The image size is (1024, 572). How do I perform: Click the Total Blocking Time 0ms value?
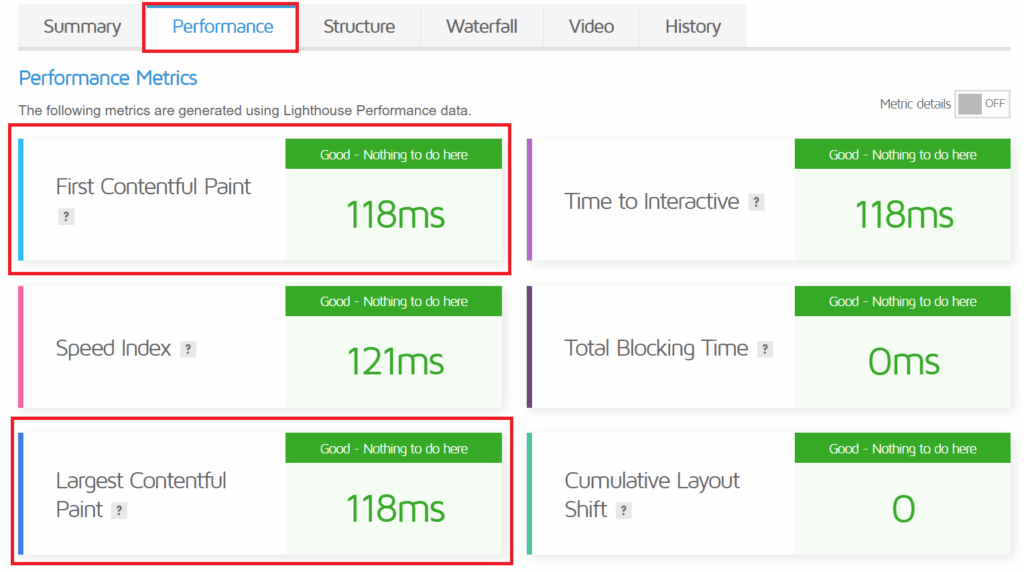click(x=903, y=362)
